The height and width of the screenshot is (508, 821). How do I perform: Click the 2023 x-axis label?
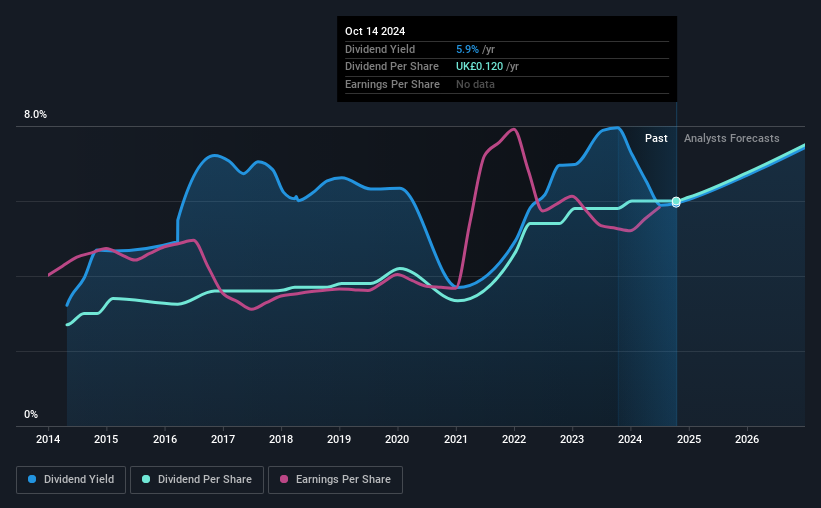click(x=572, y=439)
